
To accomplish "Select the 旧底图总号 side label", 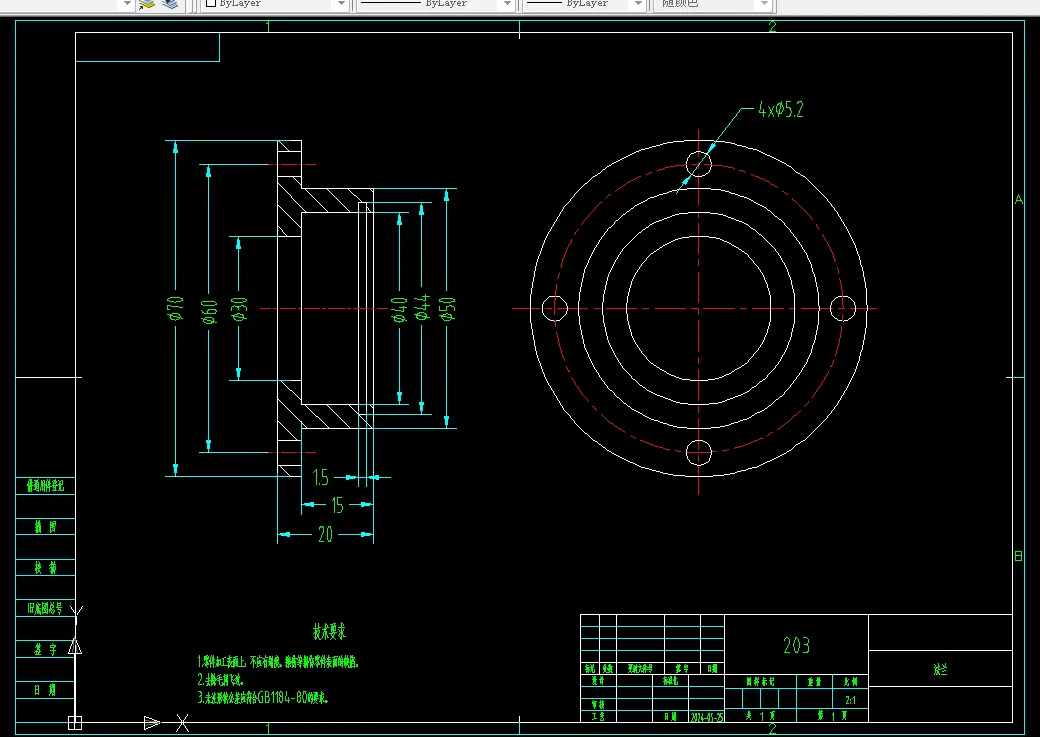I will coord(45,608).
